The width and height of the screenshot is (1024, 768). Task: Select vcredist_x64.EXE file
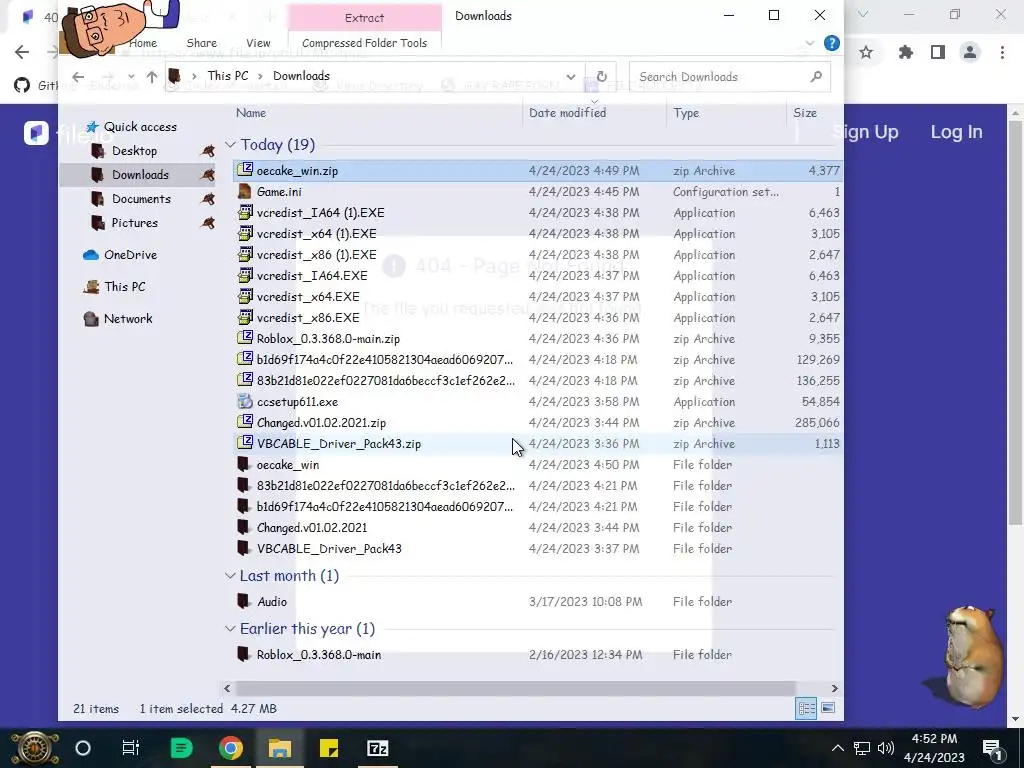coord(308,296)
